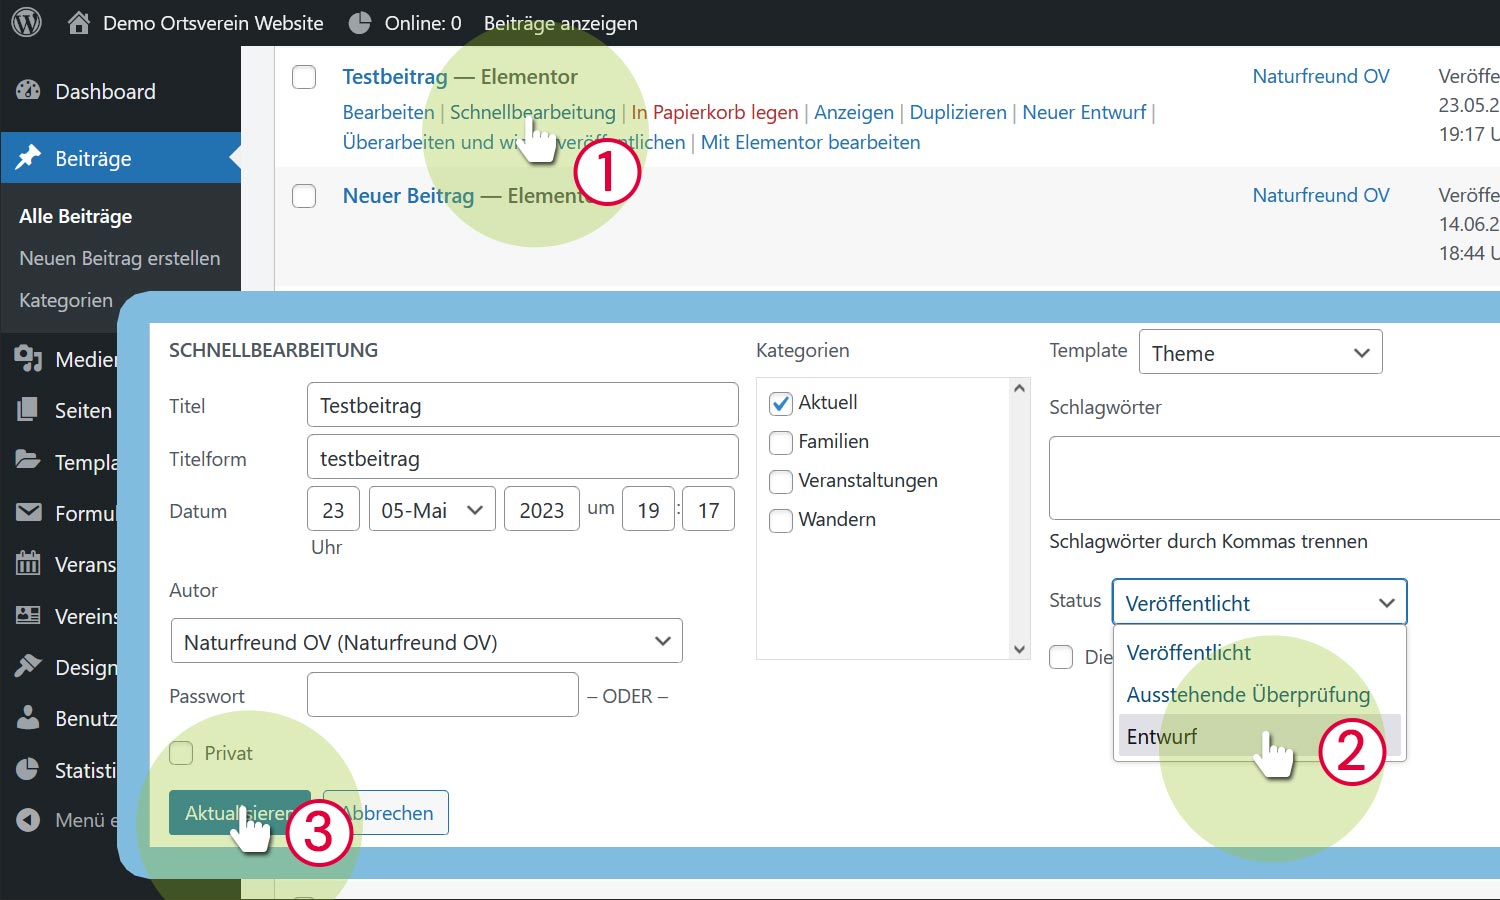Click inside the Titel input field
This screenshot has width=1500, height=900.
[x=522, y=404]
